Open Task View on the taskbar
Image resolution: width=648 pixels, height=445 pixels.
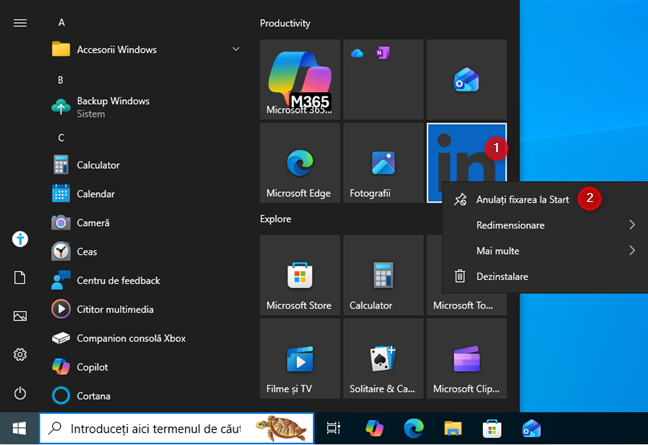(333, 428)
